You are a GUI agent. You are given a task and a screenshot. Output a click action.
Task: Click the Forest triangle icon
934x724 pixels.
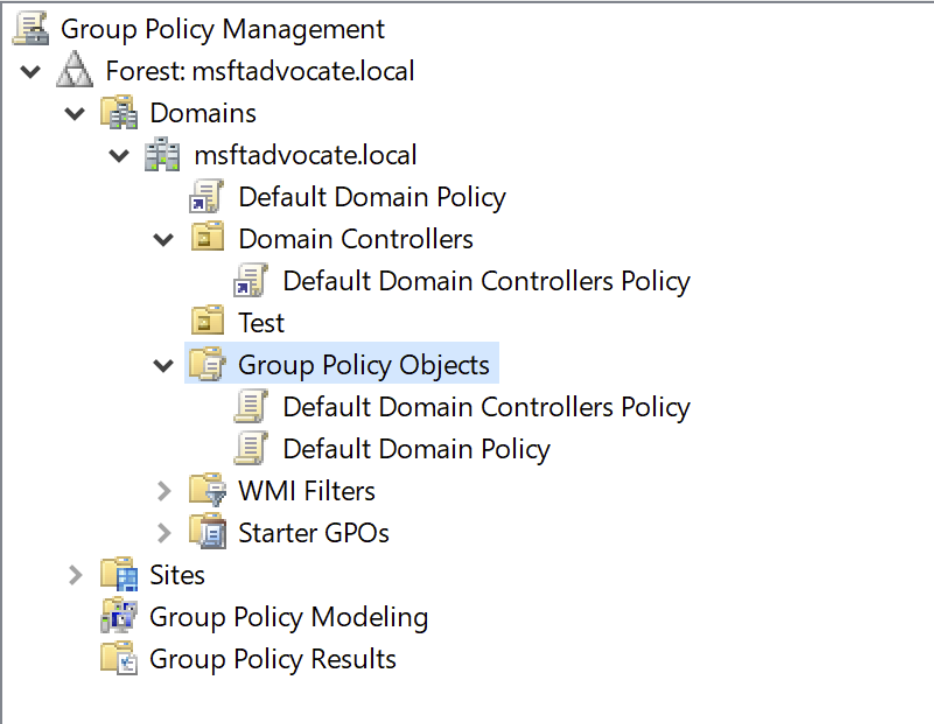(x=76, y=71)
